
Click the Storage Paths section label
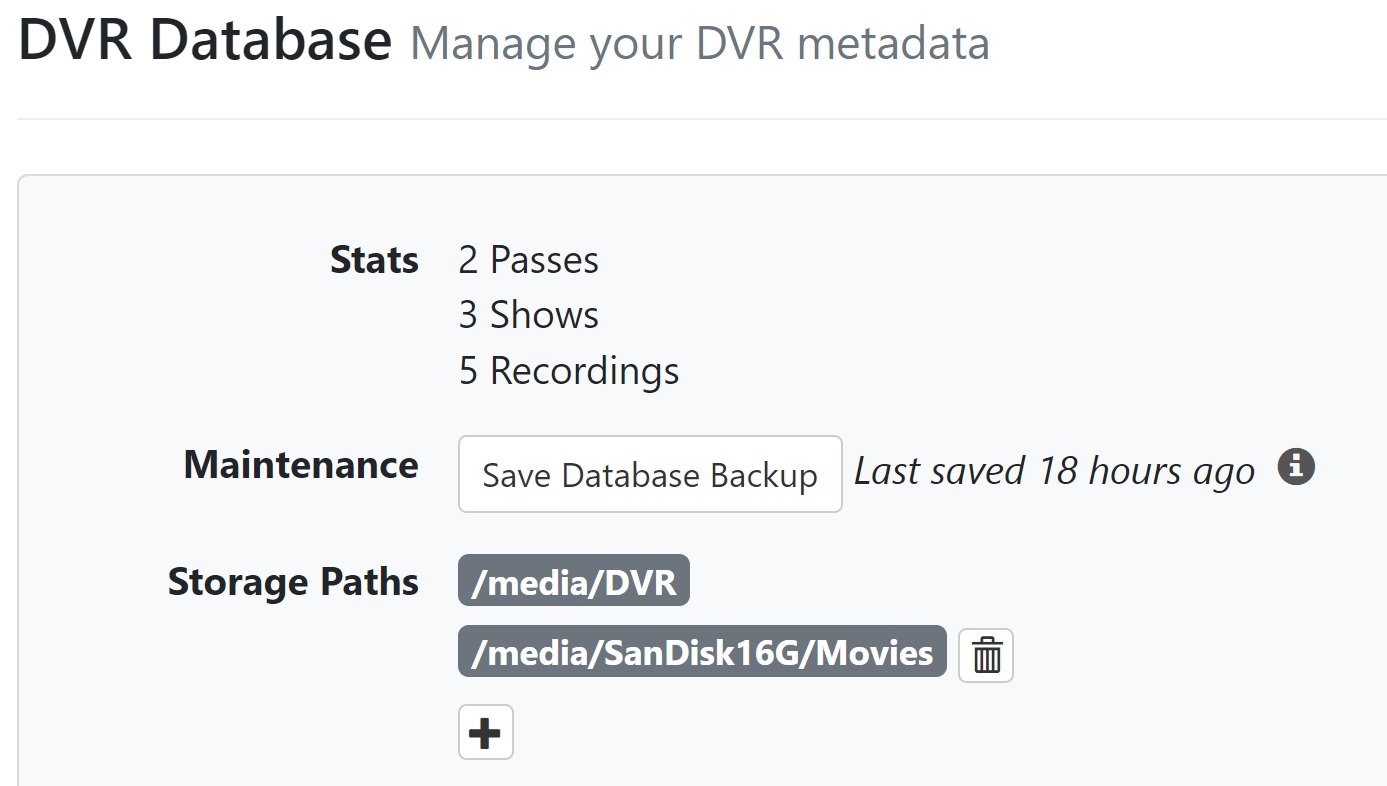[x=293, y=581]
